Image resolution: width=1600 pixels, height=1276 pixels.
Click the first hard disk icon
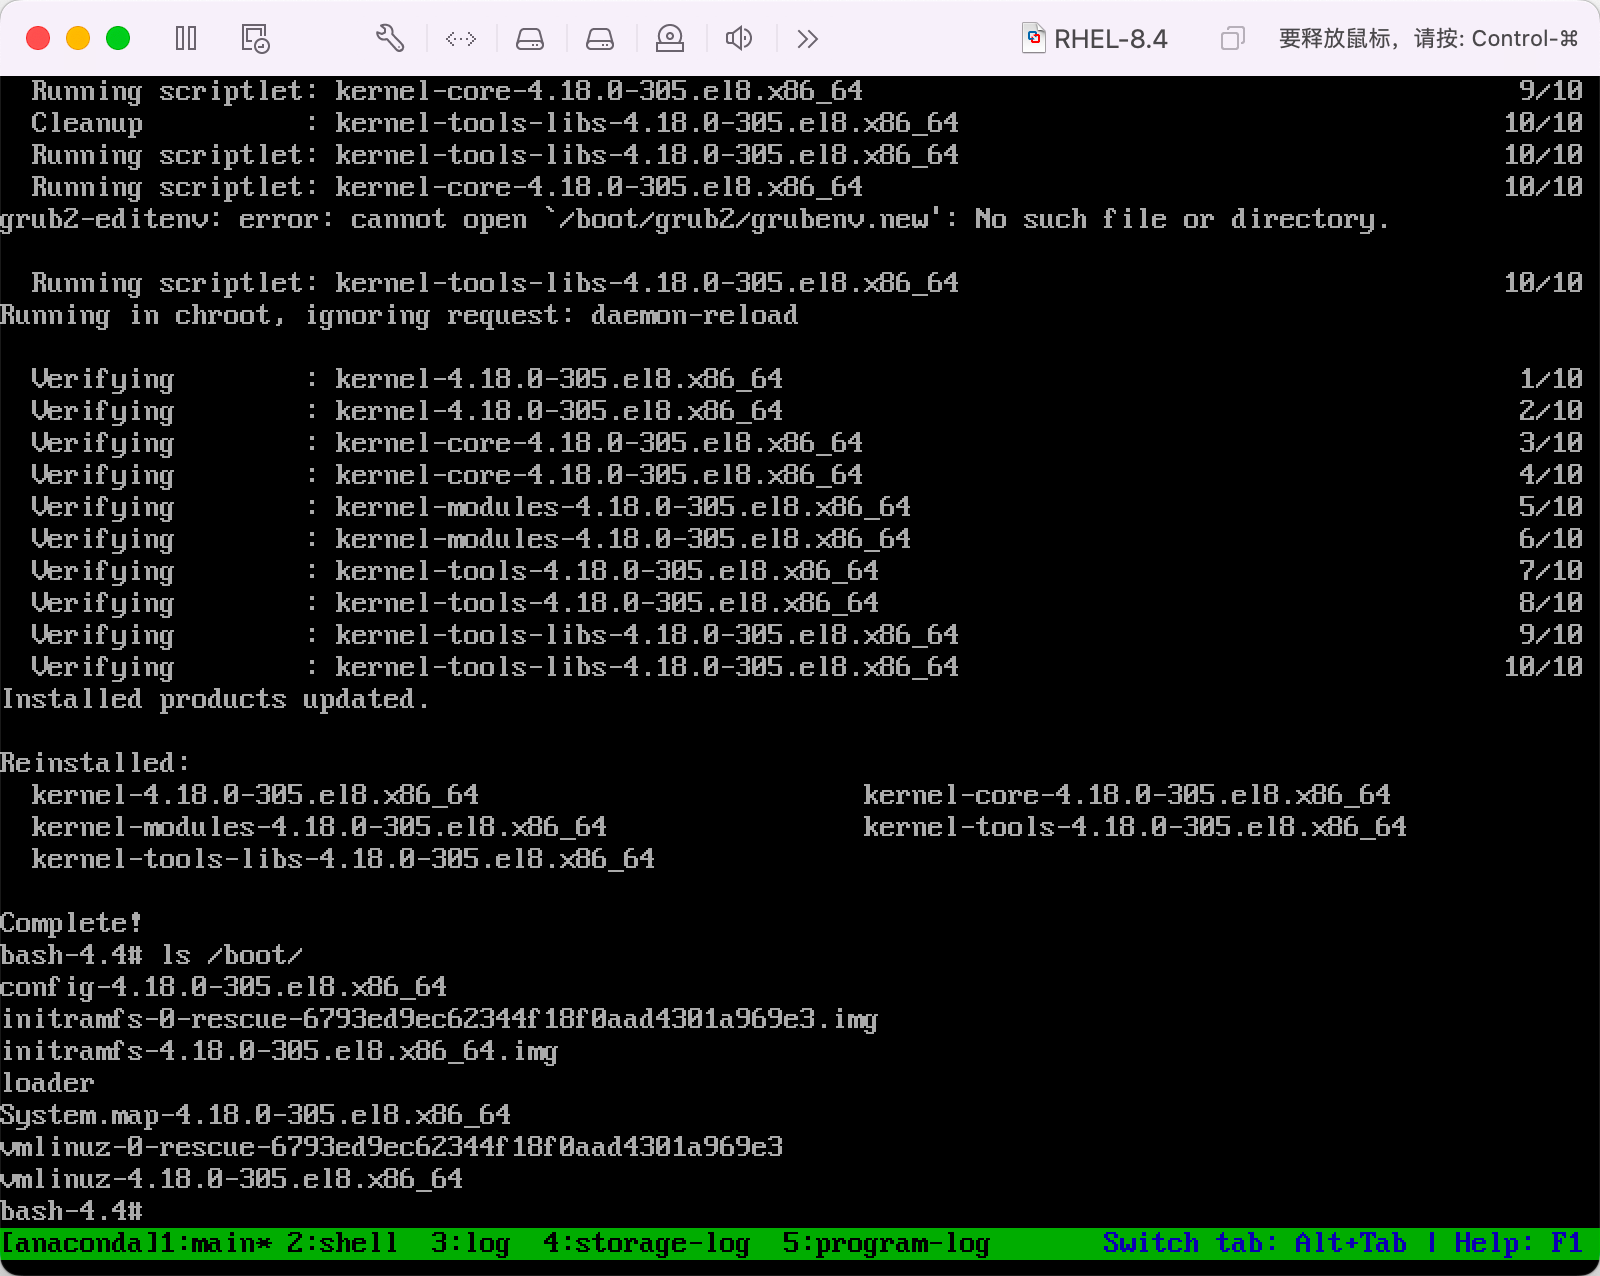click(530, 39)
